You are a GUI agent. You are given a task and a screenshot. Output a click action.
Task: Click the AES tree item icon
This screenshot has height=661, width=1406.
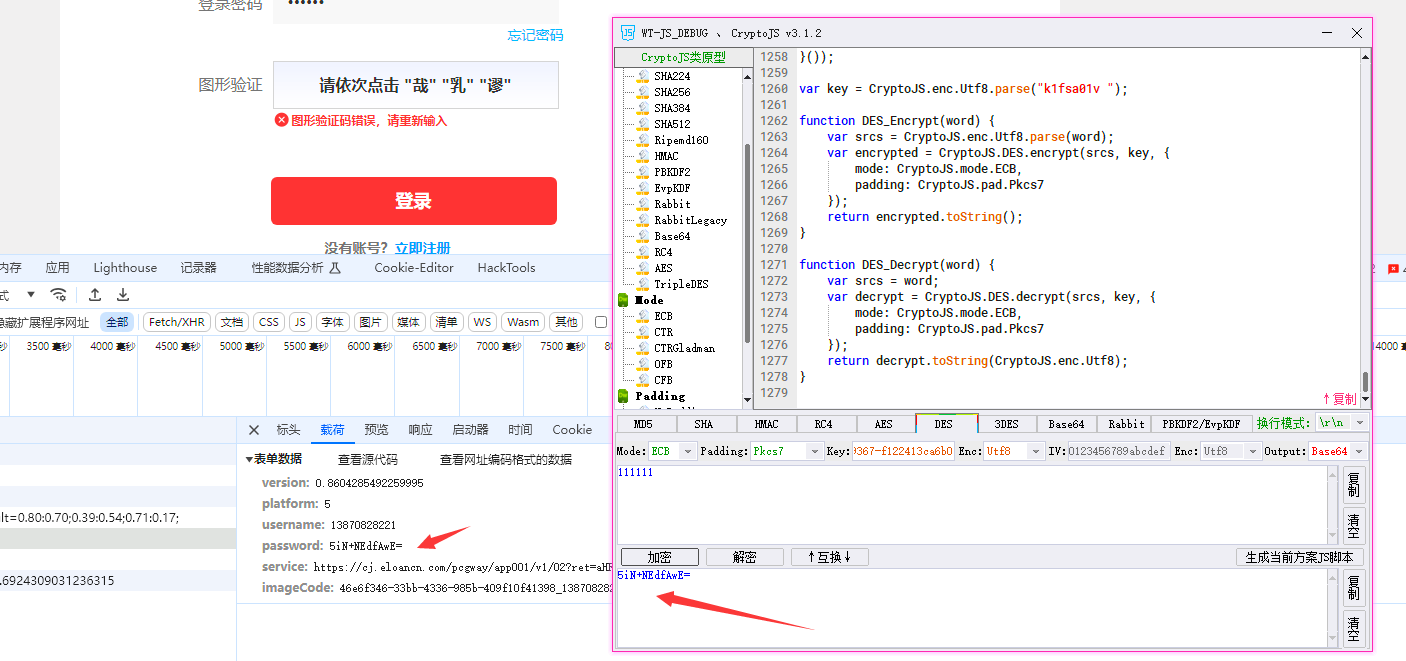(643, 268)
